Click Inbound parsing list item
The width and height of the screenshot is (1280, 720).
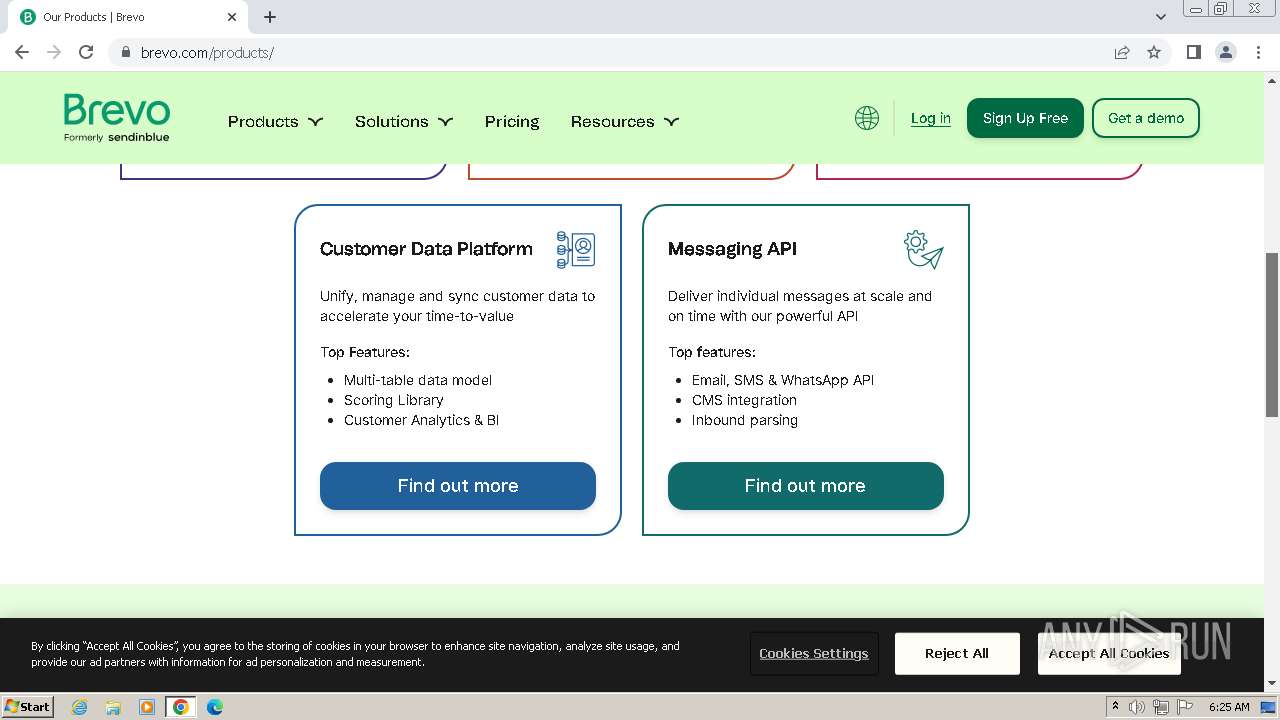click(745, 420)
